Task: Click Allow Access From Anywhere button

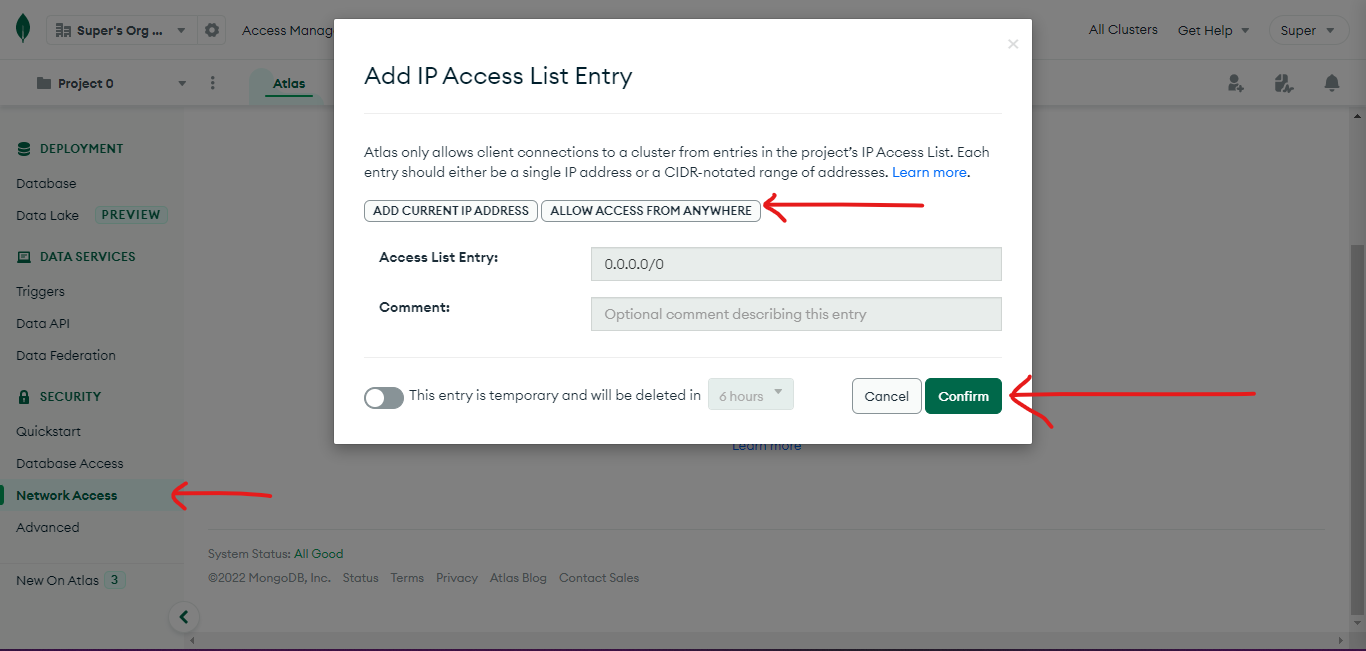Action: point(651,211)
